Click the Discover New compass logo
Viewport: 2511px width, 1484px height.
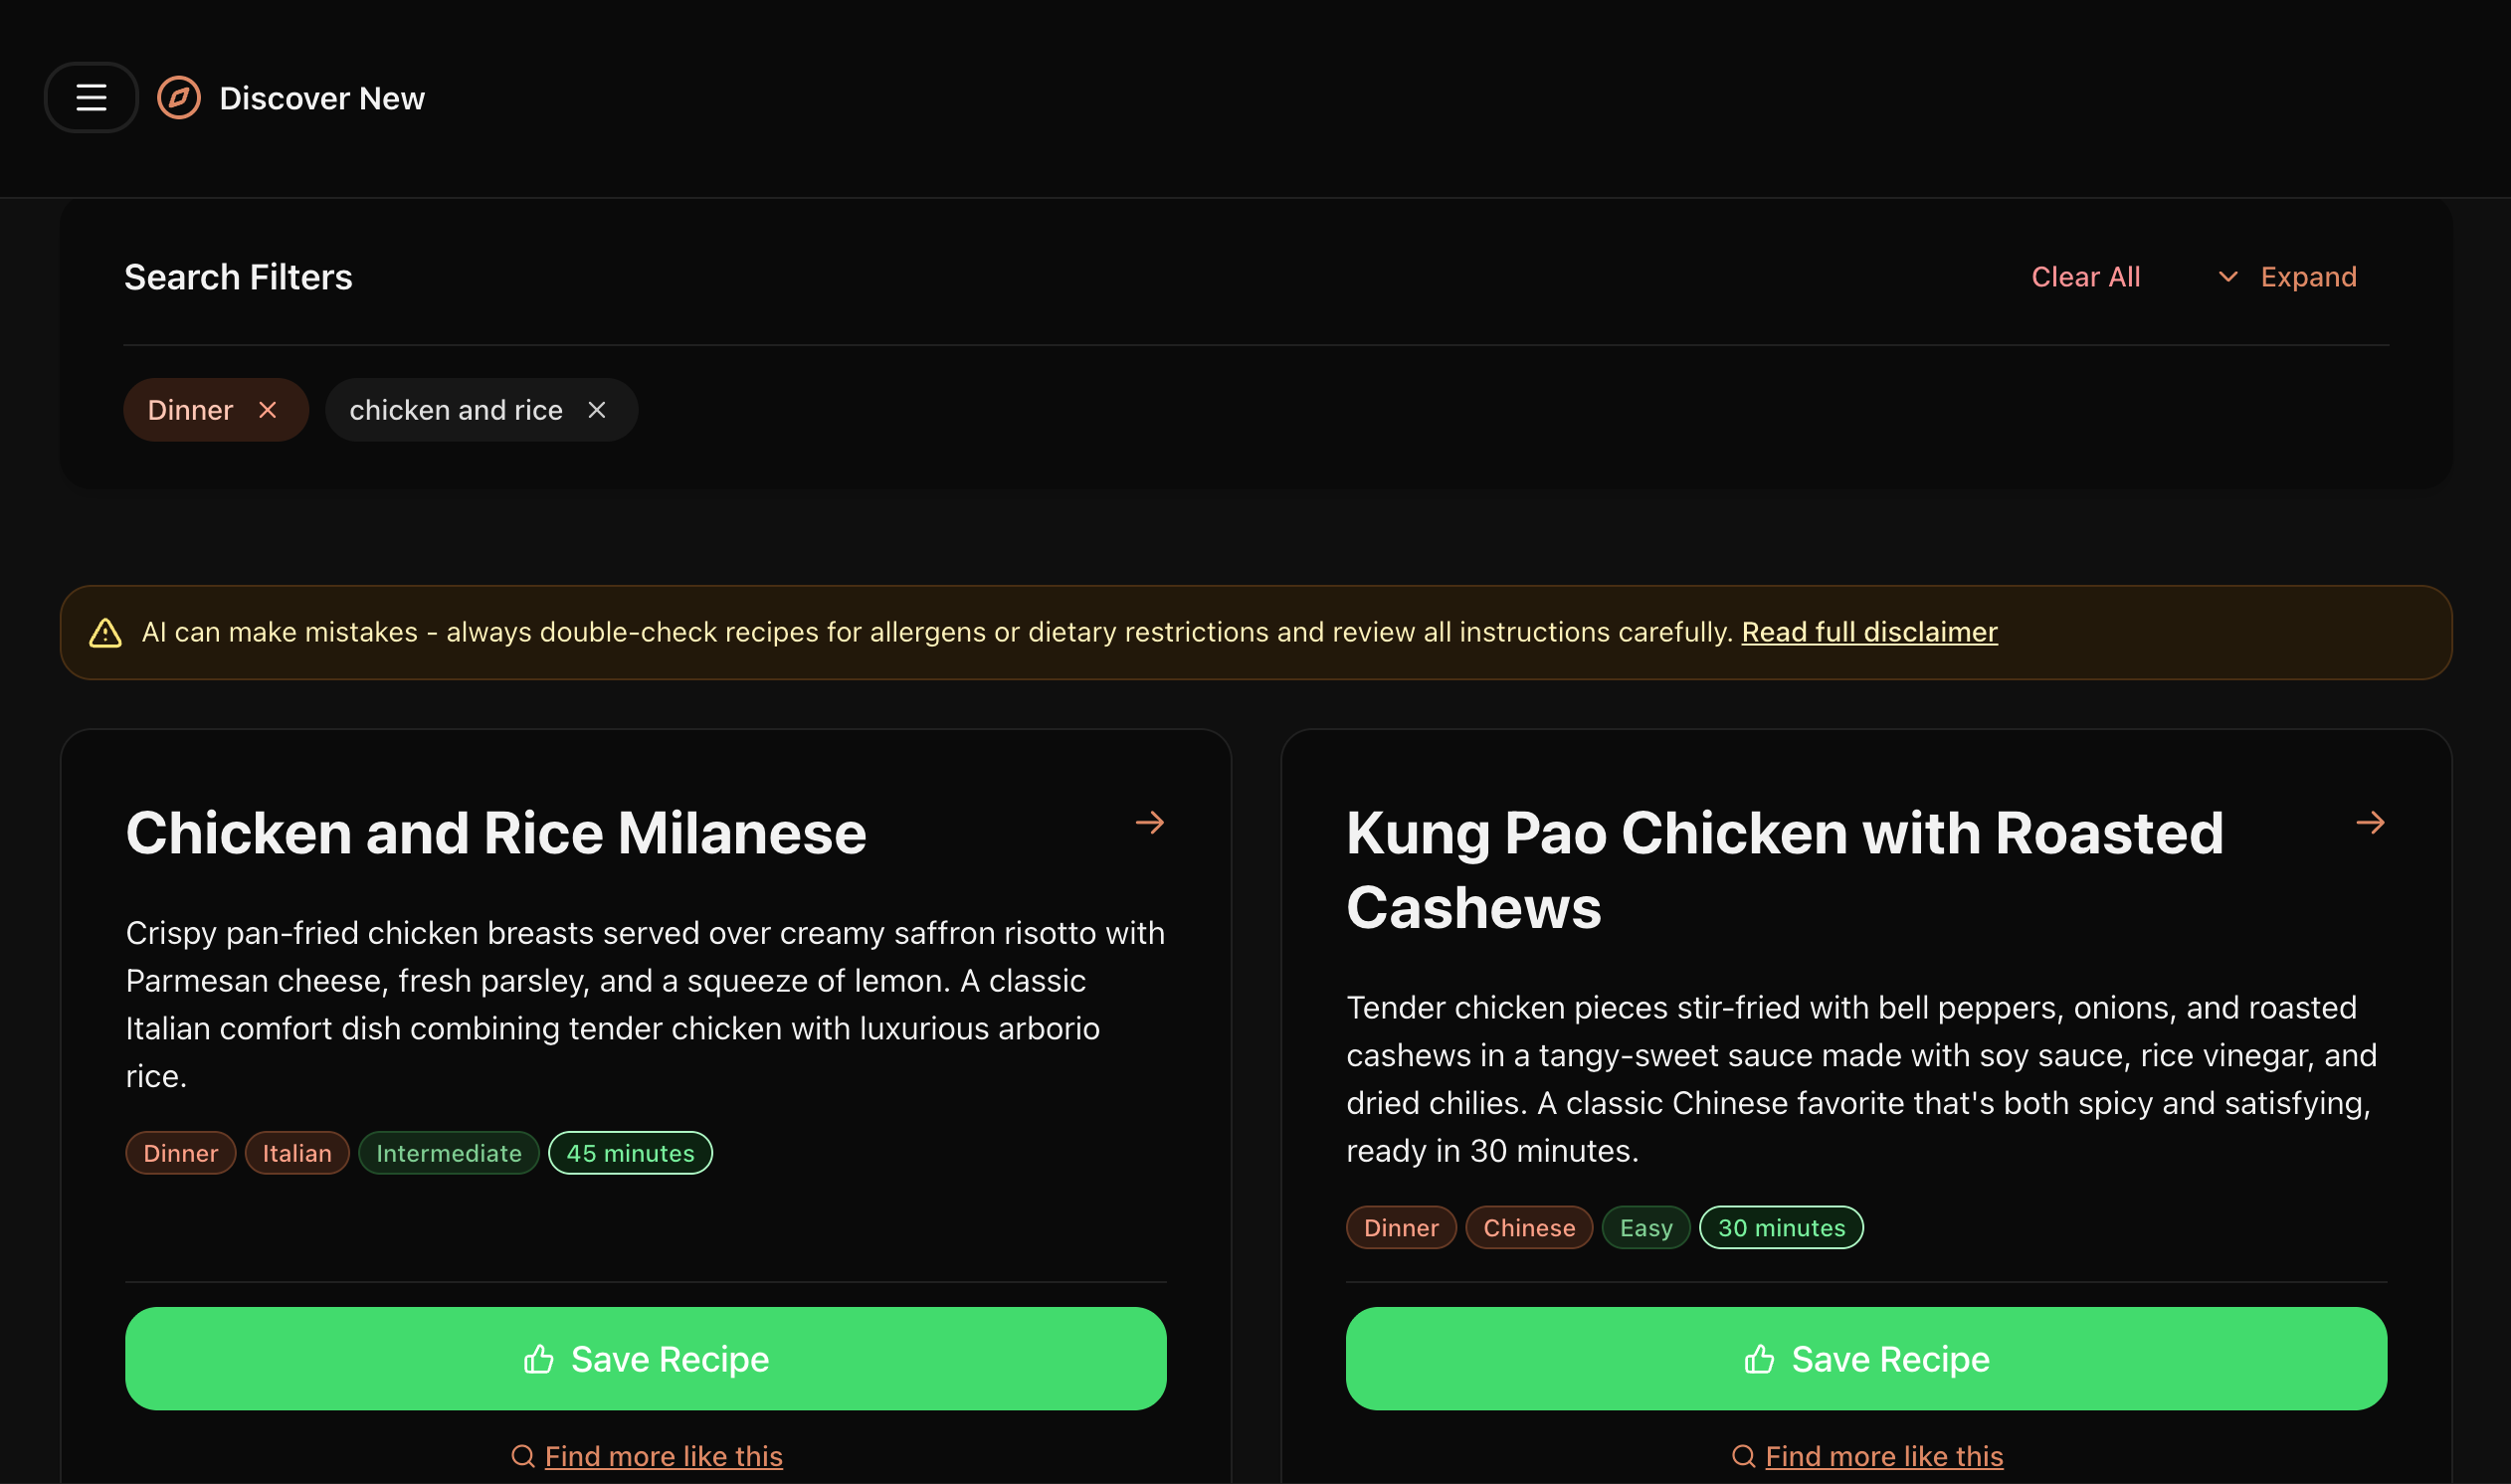[x=178, y=97]
